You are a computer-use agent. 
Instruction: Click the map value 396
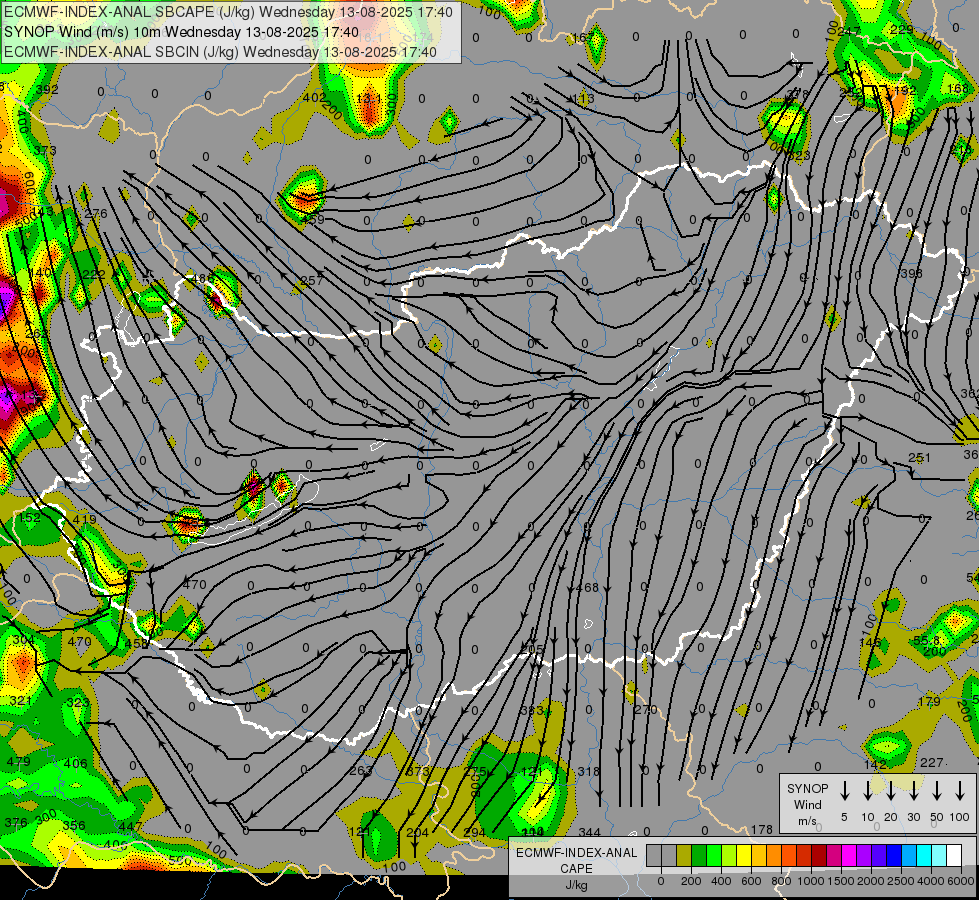pyautogui.click(x=912, y=274)
